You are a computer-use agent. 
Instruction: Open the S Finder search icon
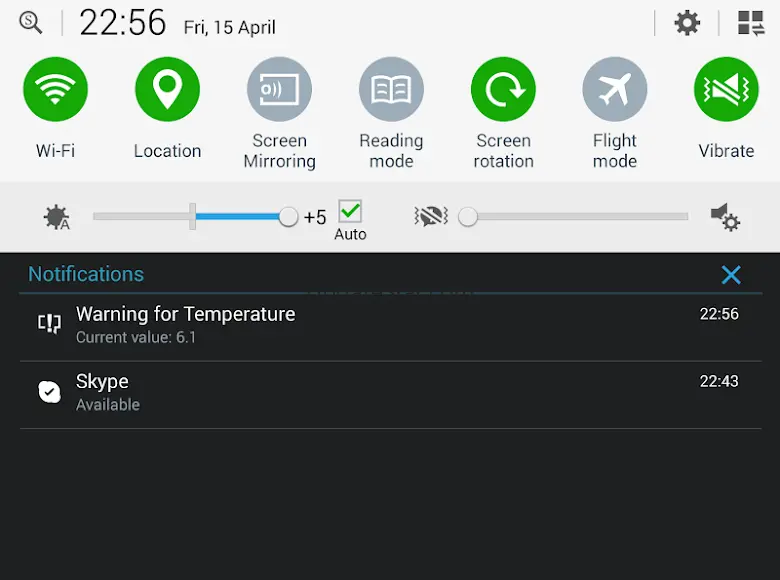pos(30,23)
